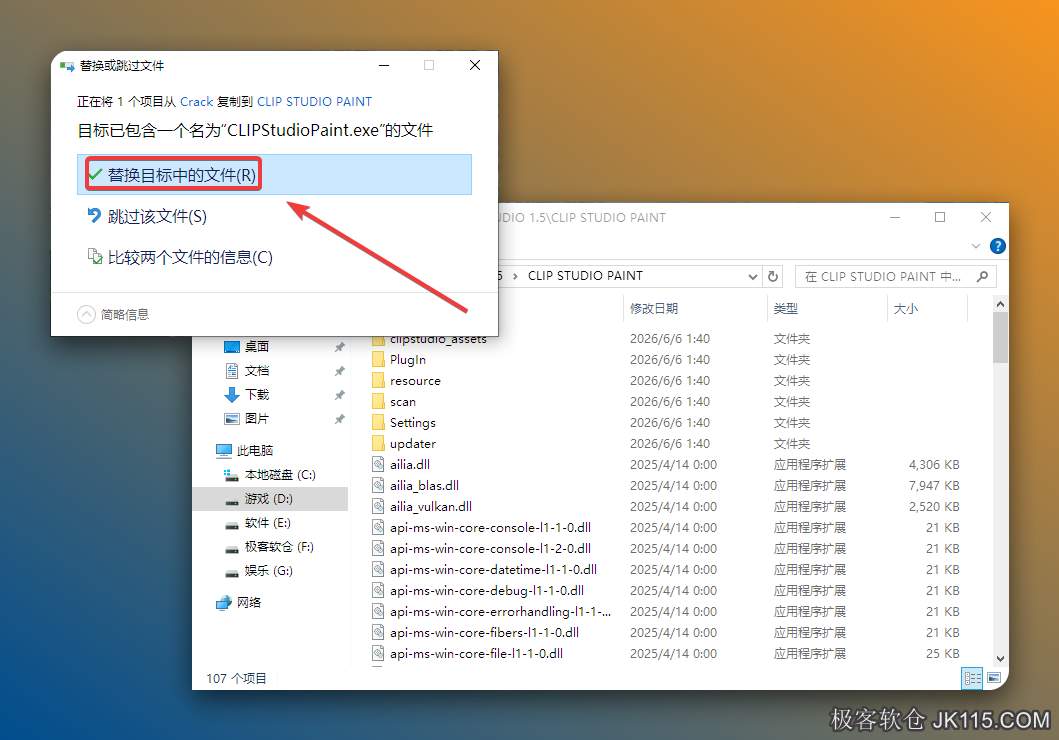
Task: Select 网络 in the navigation pane
Action: (x=249, y=602)
